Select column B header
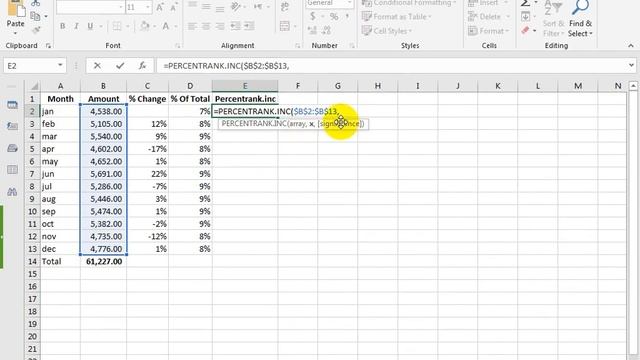Viewport: 640px width, 360px height. coord(103,86)
